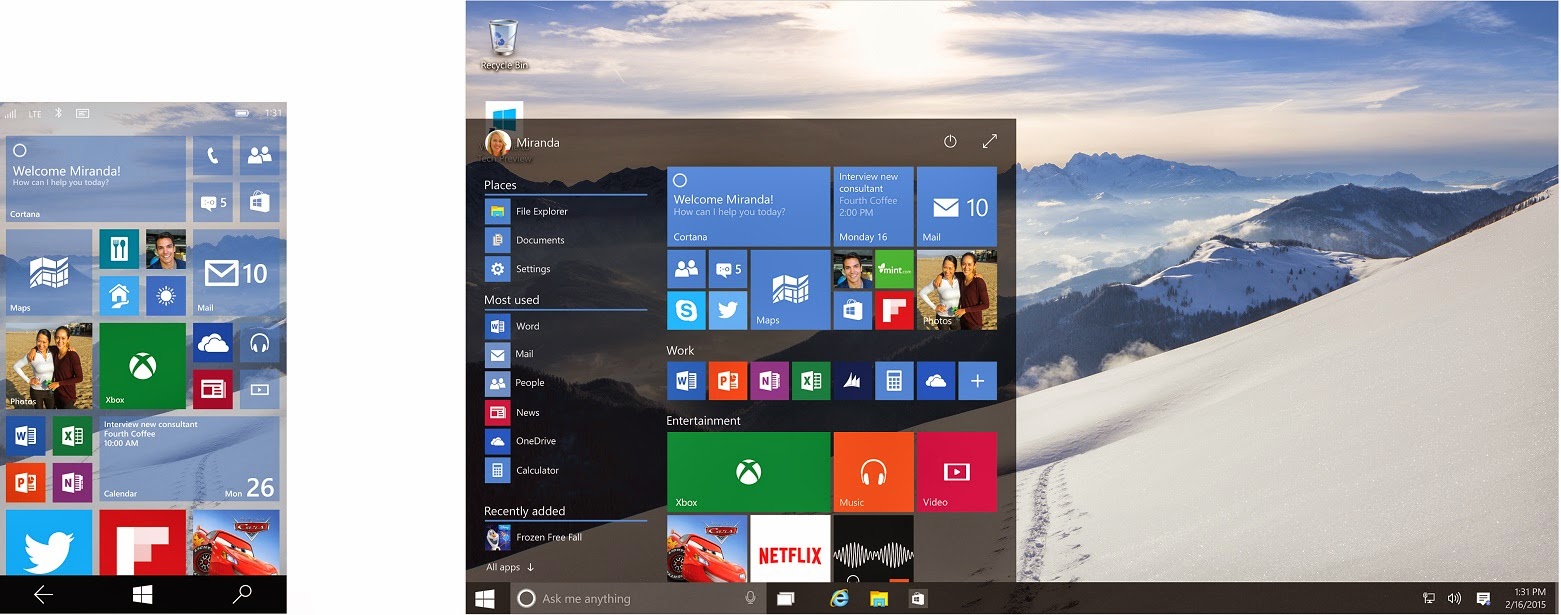Click the Ask me anything search box

637,598
